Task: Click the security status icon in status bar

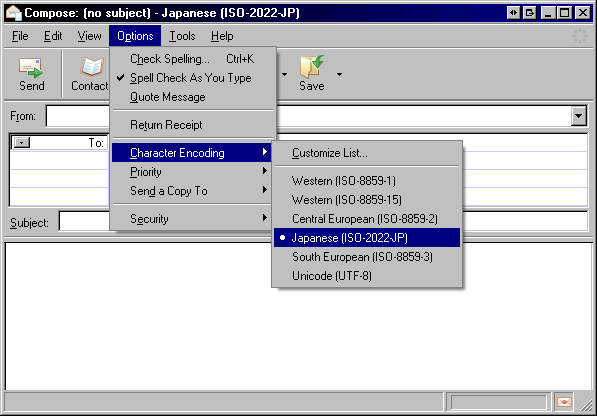Action: click(564, 402)
